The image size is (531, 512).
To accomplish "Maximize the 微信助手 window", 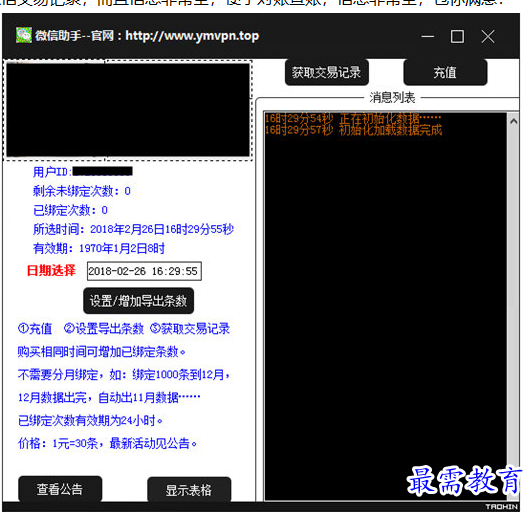I will tap(457, 36).
